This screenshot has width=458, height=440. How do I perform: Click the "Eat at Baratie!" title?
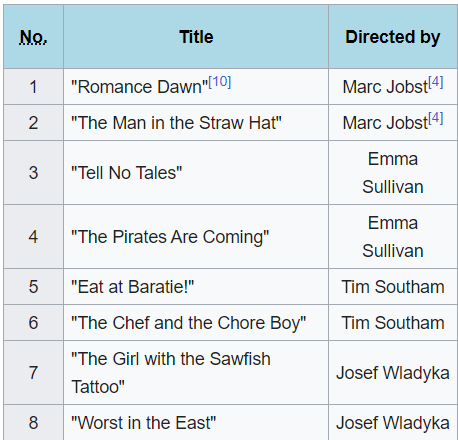pyautogui.click(x=132, y=287)
